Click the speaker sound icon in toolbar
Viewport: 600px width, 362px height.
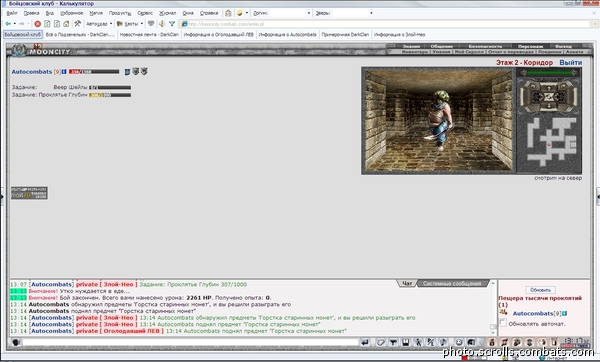[x=162, y=24]
